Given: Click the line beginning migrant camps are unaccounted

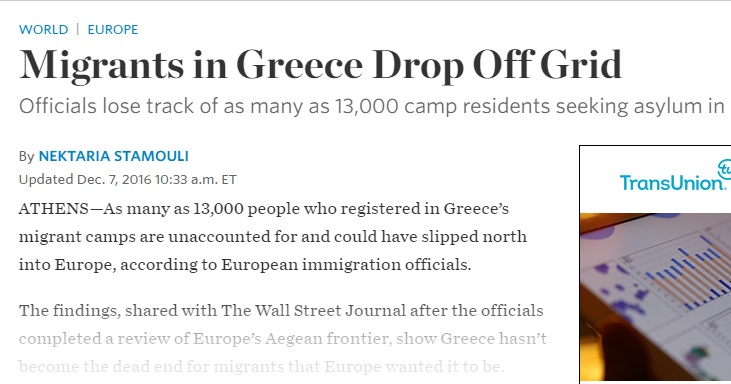Looking at the screenshot, I should tap(273, 237).
